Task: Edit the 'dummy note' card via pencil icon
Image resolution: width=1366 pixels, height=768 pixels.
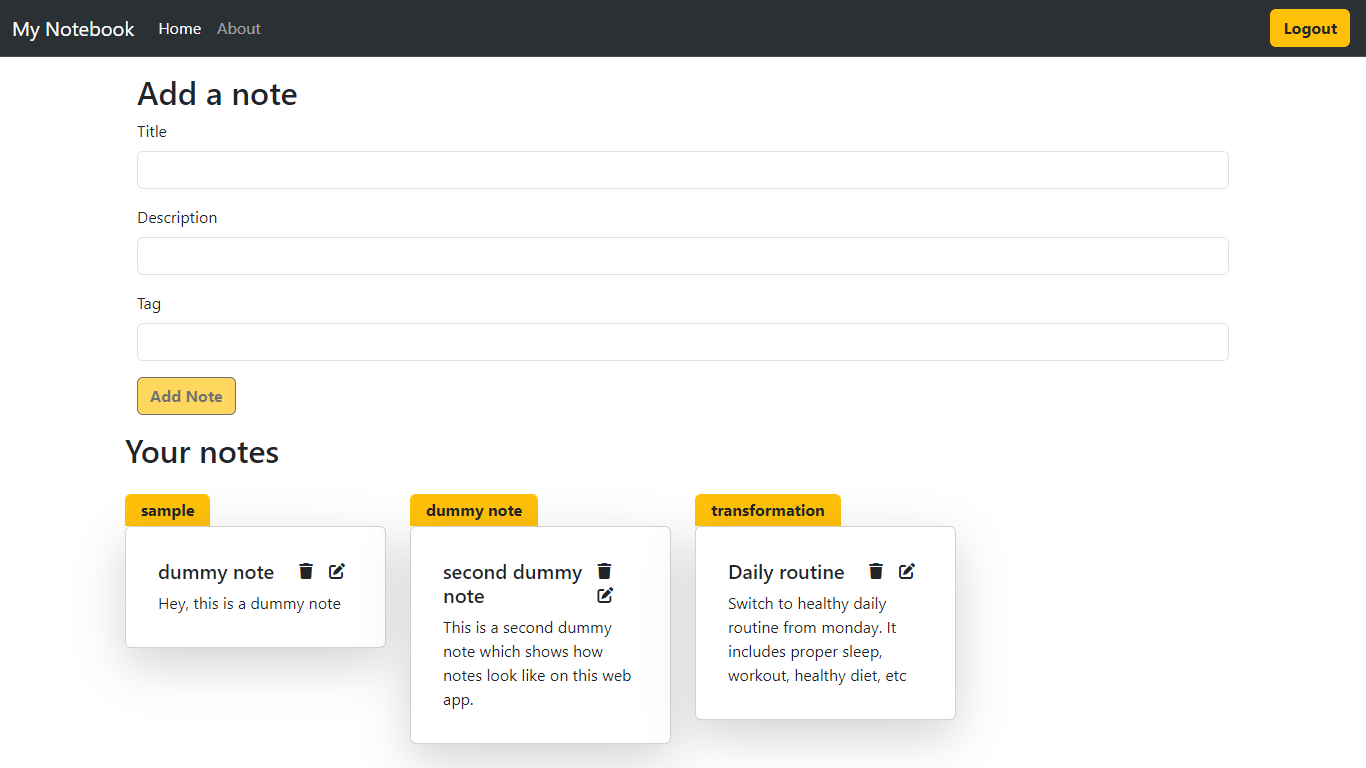Action: (337, 571)
